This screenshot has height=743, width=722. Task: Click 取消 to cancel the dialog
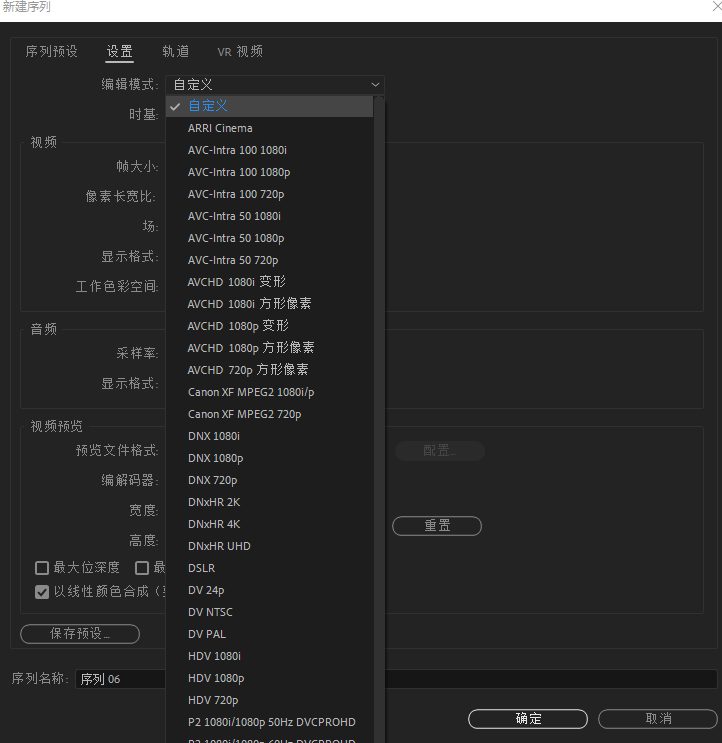click(x=657, y=719)
